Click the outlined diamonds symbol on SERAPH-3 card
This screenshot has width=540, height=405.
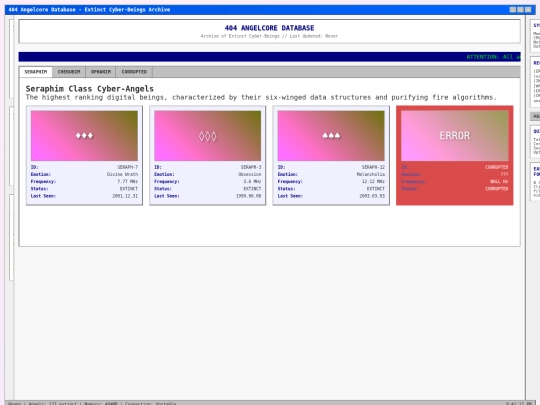click(208, 136)
